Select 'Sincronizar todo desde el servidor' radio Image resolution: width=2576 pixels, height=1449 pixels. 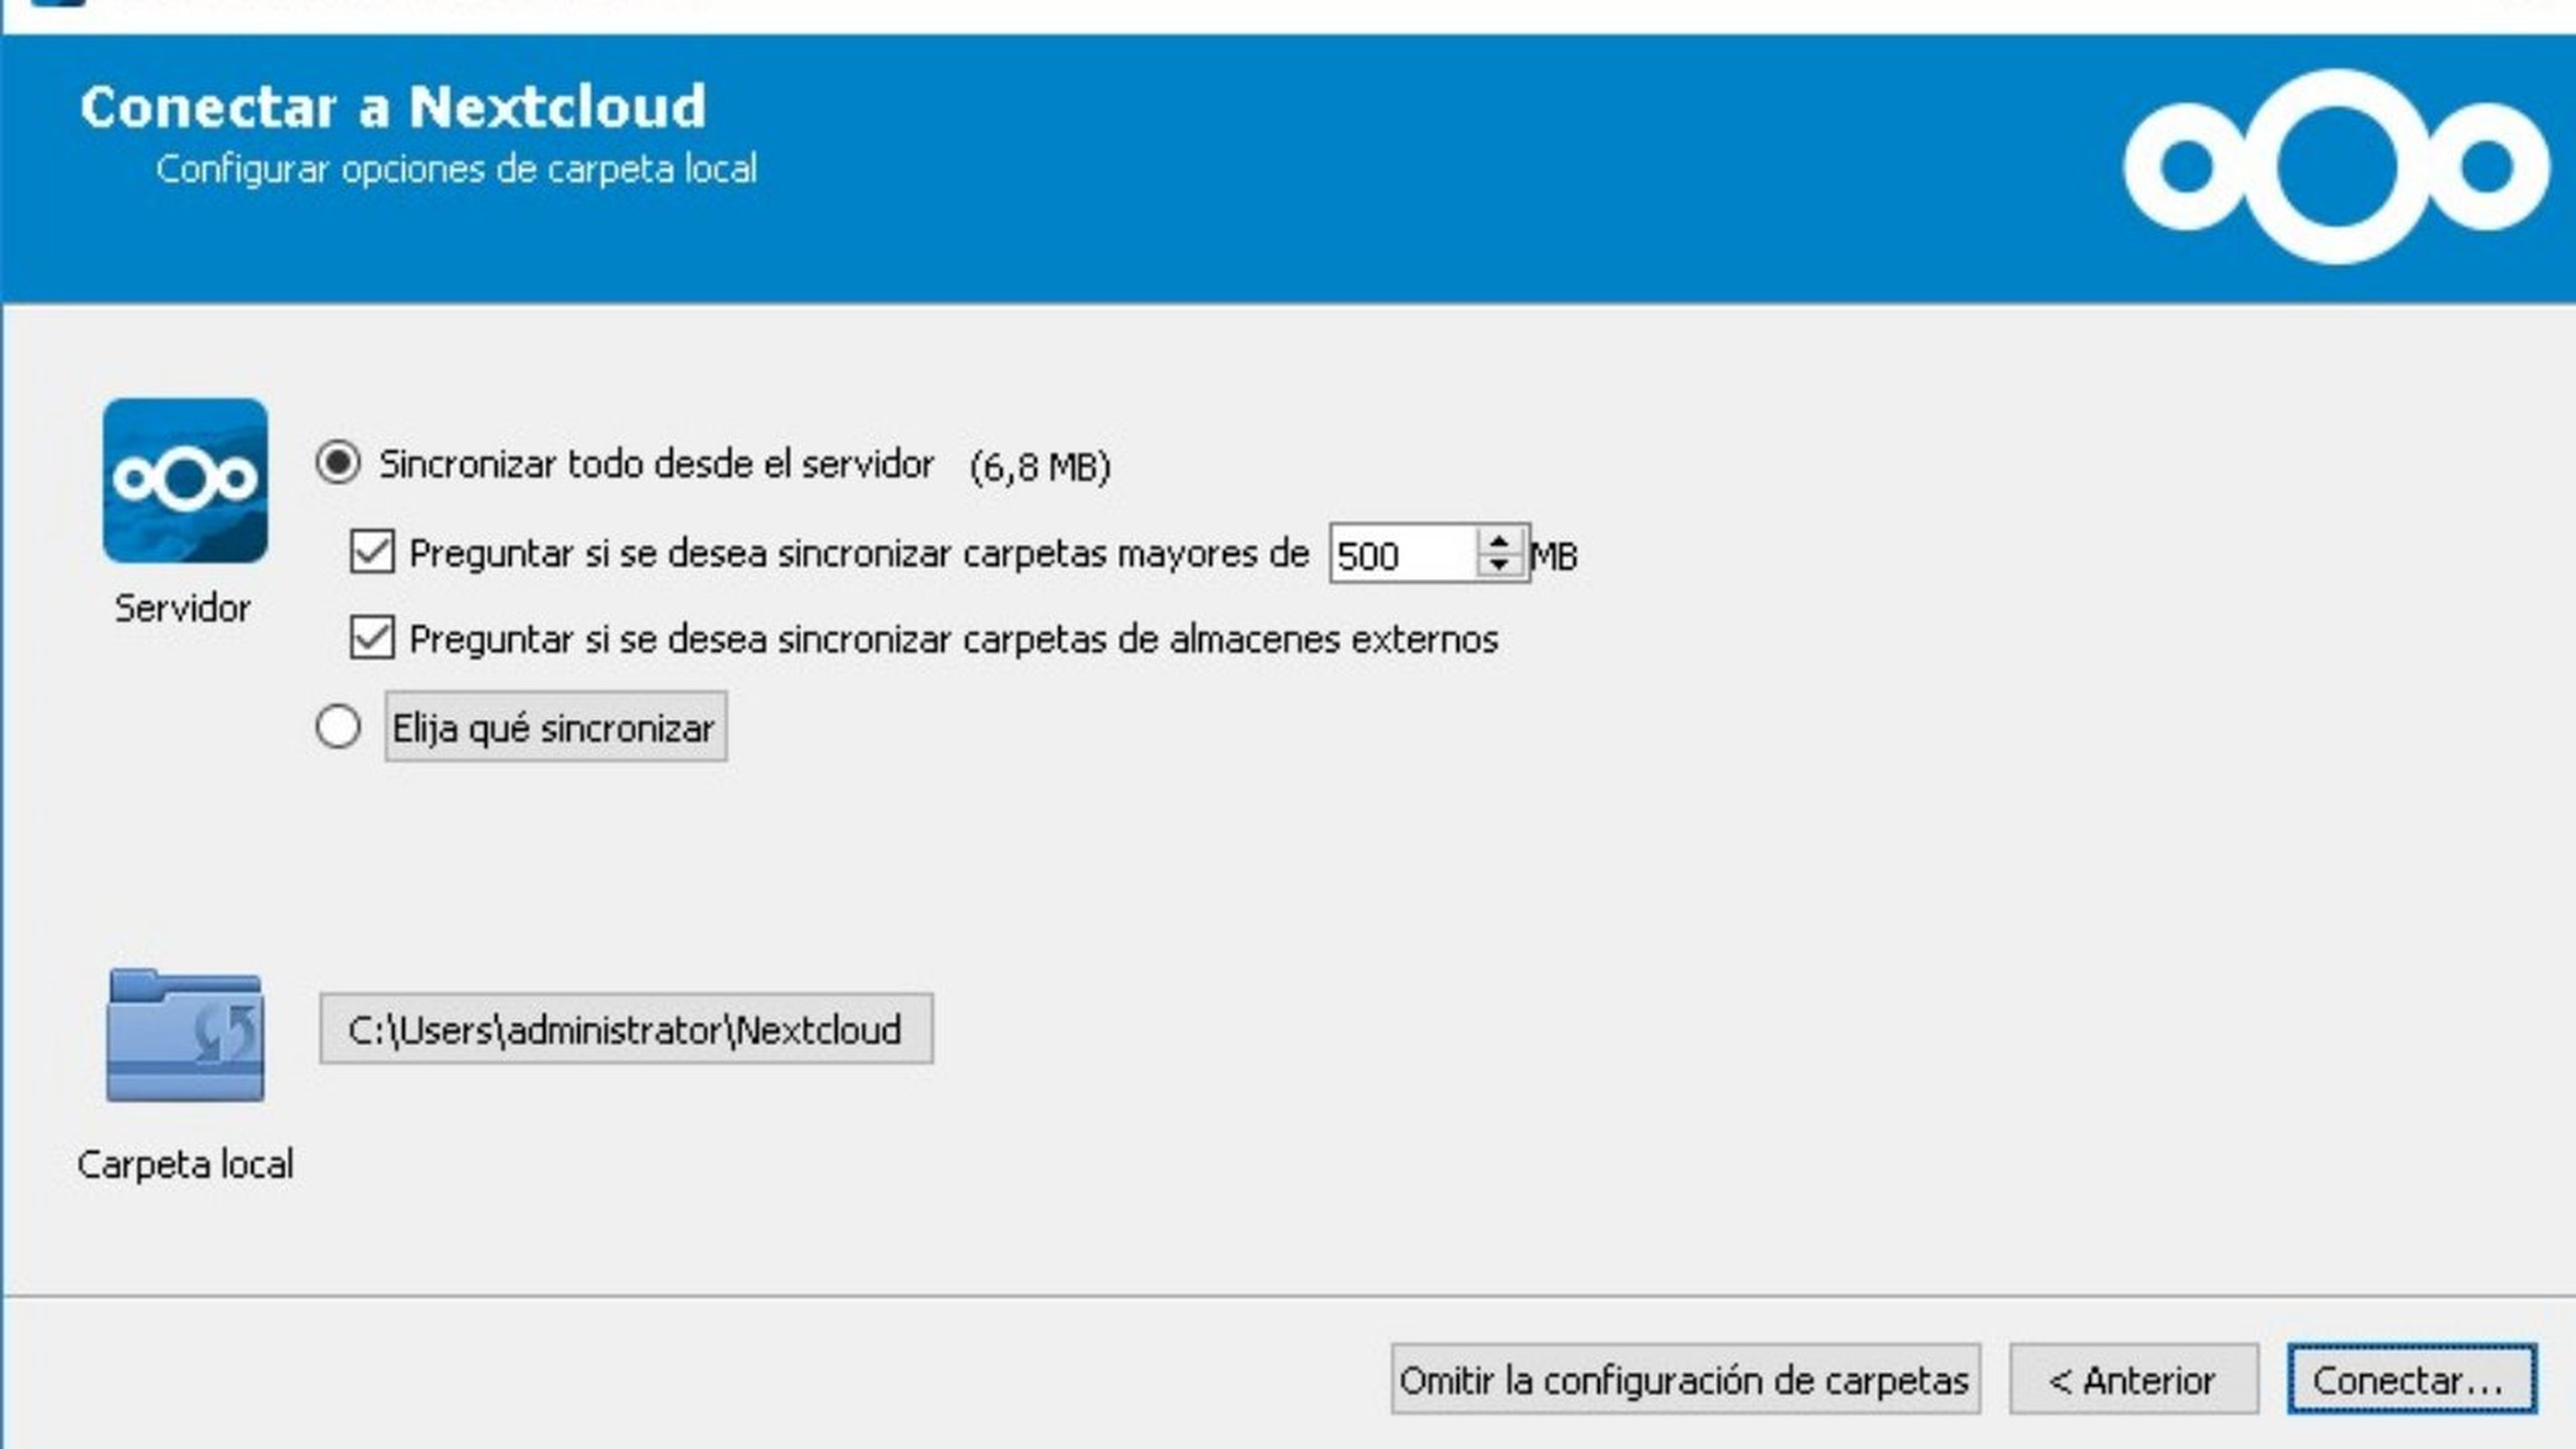pyautogui.click(x=338, y=463)
